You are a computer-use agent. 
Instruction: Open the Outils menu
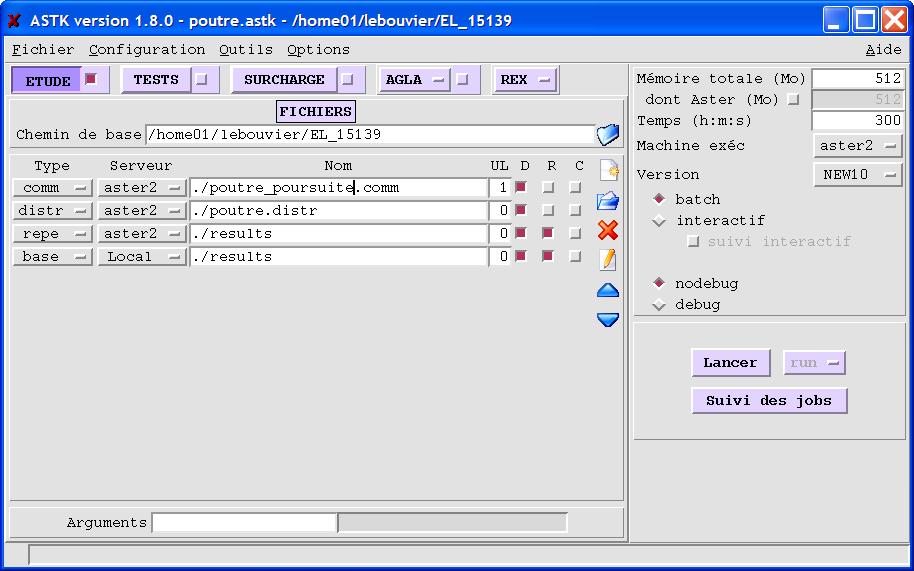pyautogui.click(x=246, y=49)
